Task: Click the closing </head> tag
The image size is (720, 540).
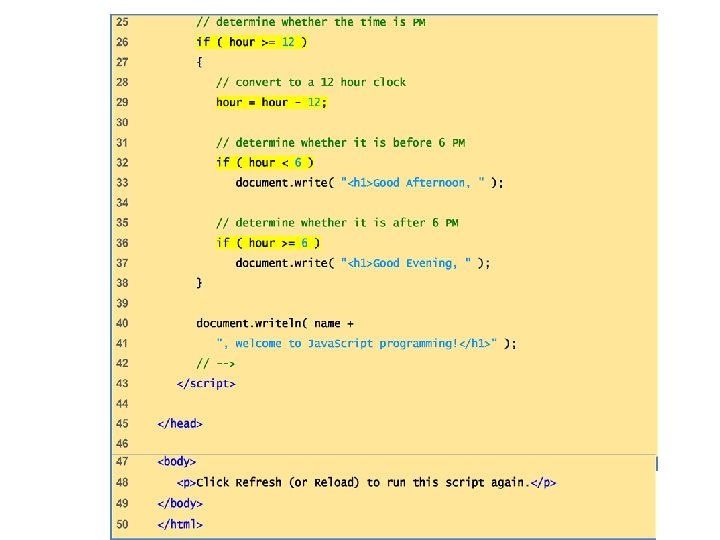Action: tap(180, 424)
